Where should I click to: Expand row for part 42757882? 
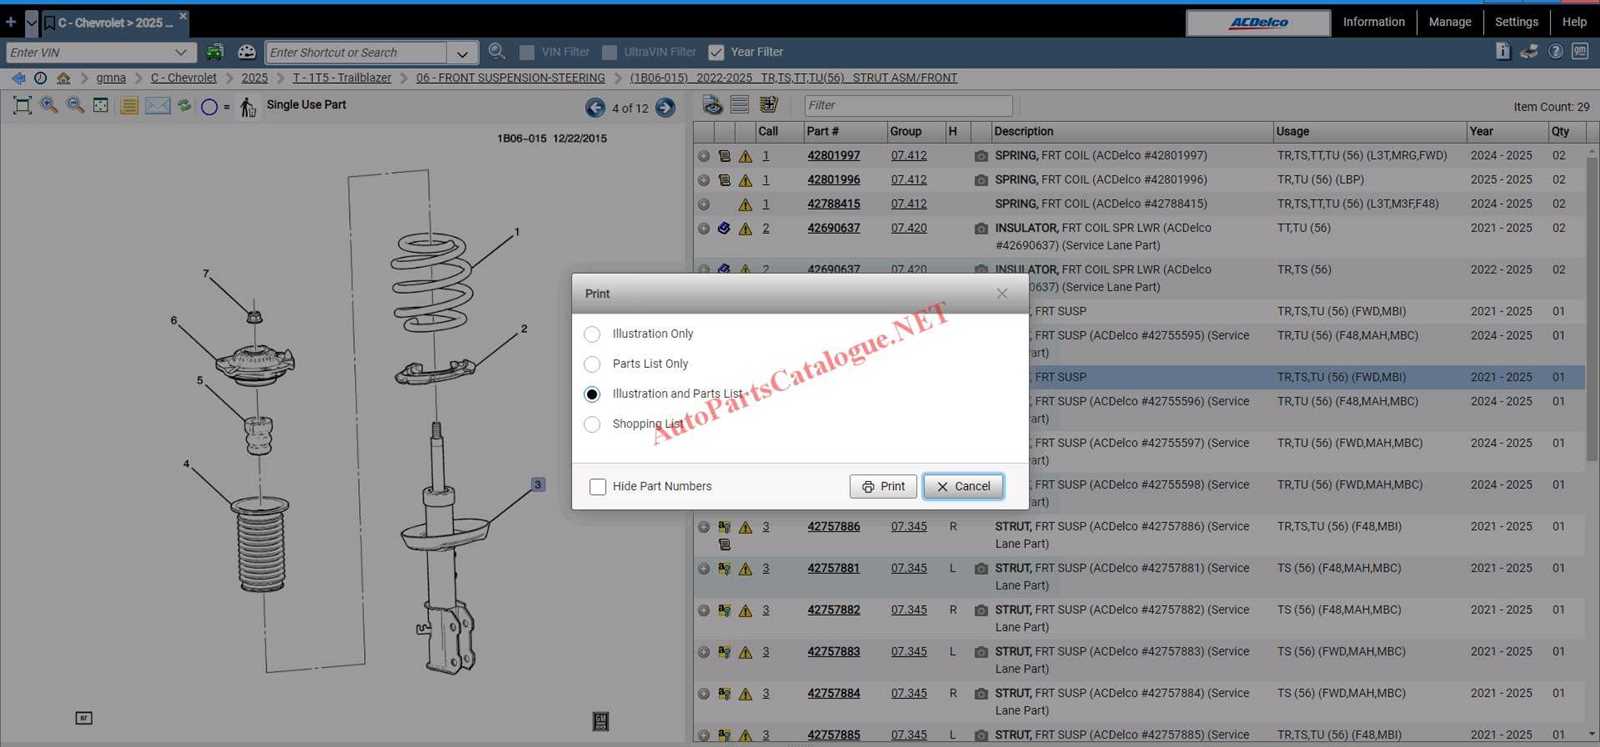pyautogui.click(x=704, y=610)
